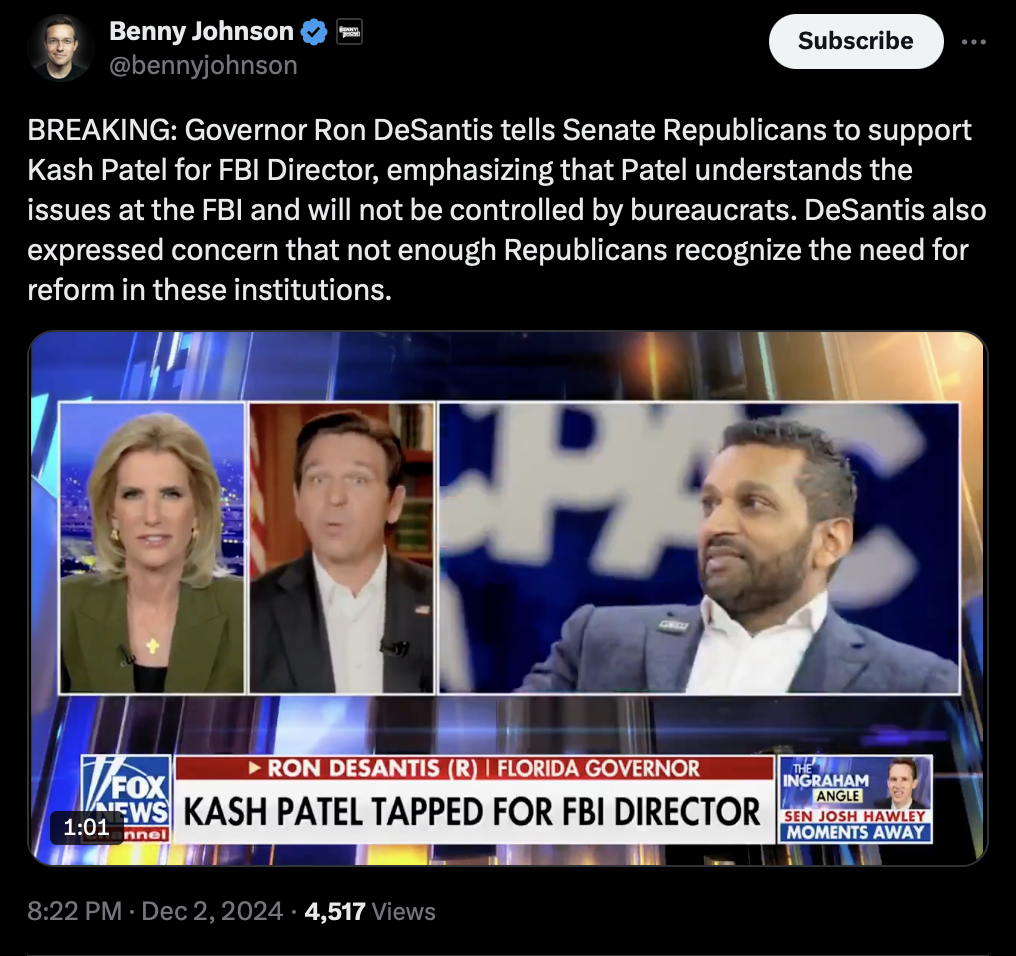Click the Dec 2, 2024 date link

pyautogui.click(x=212, y=911)
